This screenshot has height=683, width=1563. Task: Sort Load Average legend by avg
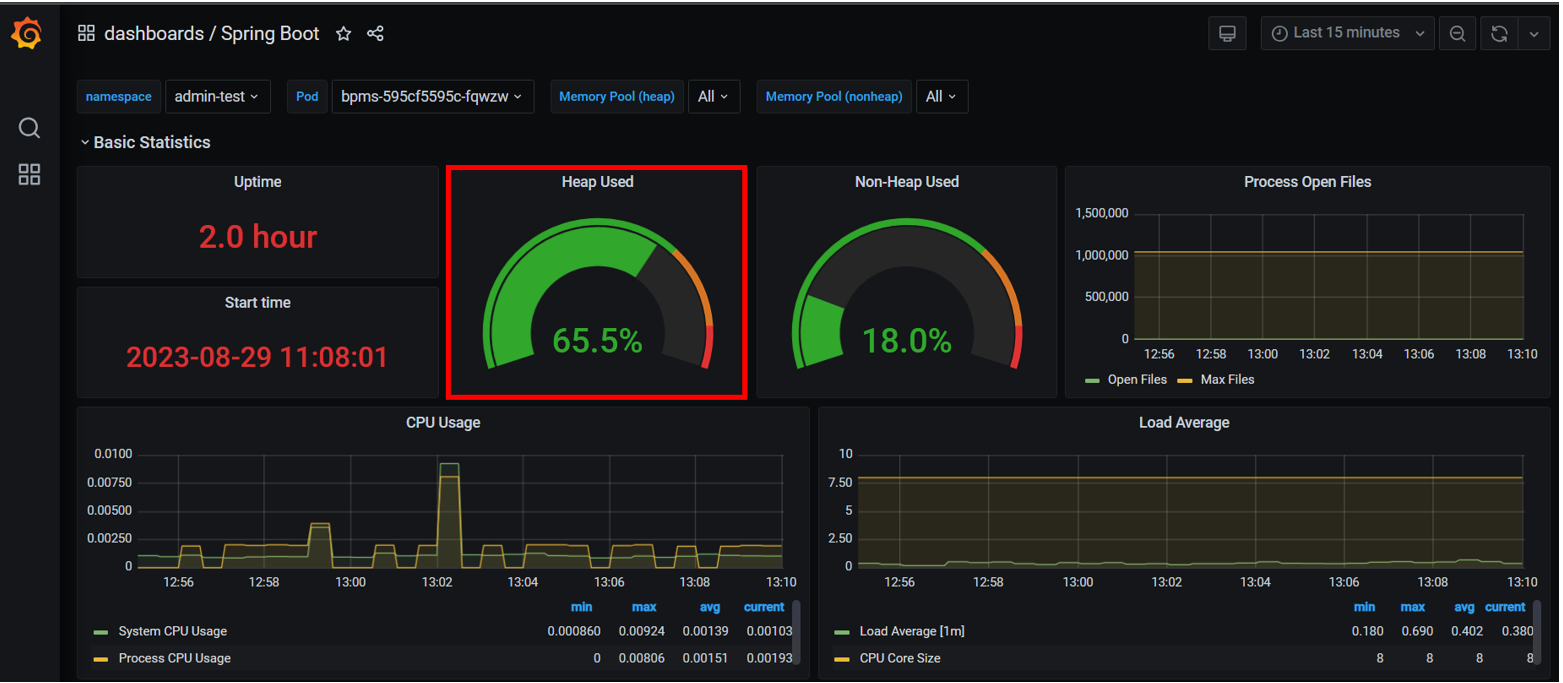[1464, 607]
